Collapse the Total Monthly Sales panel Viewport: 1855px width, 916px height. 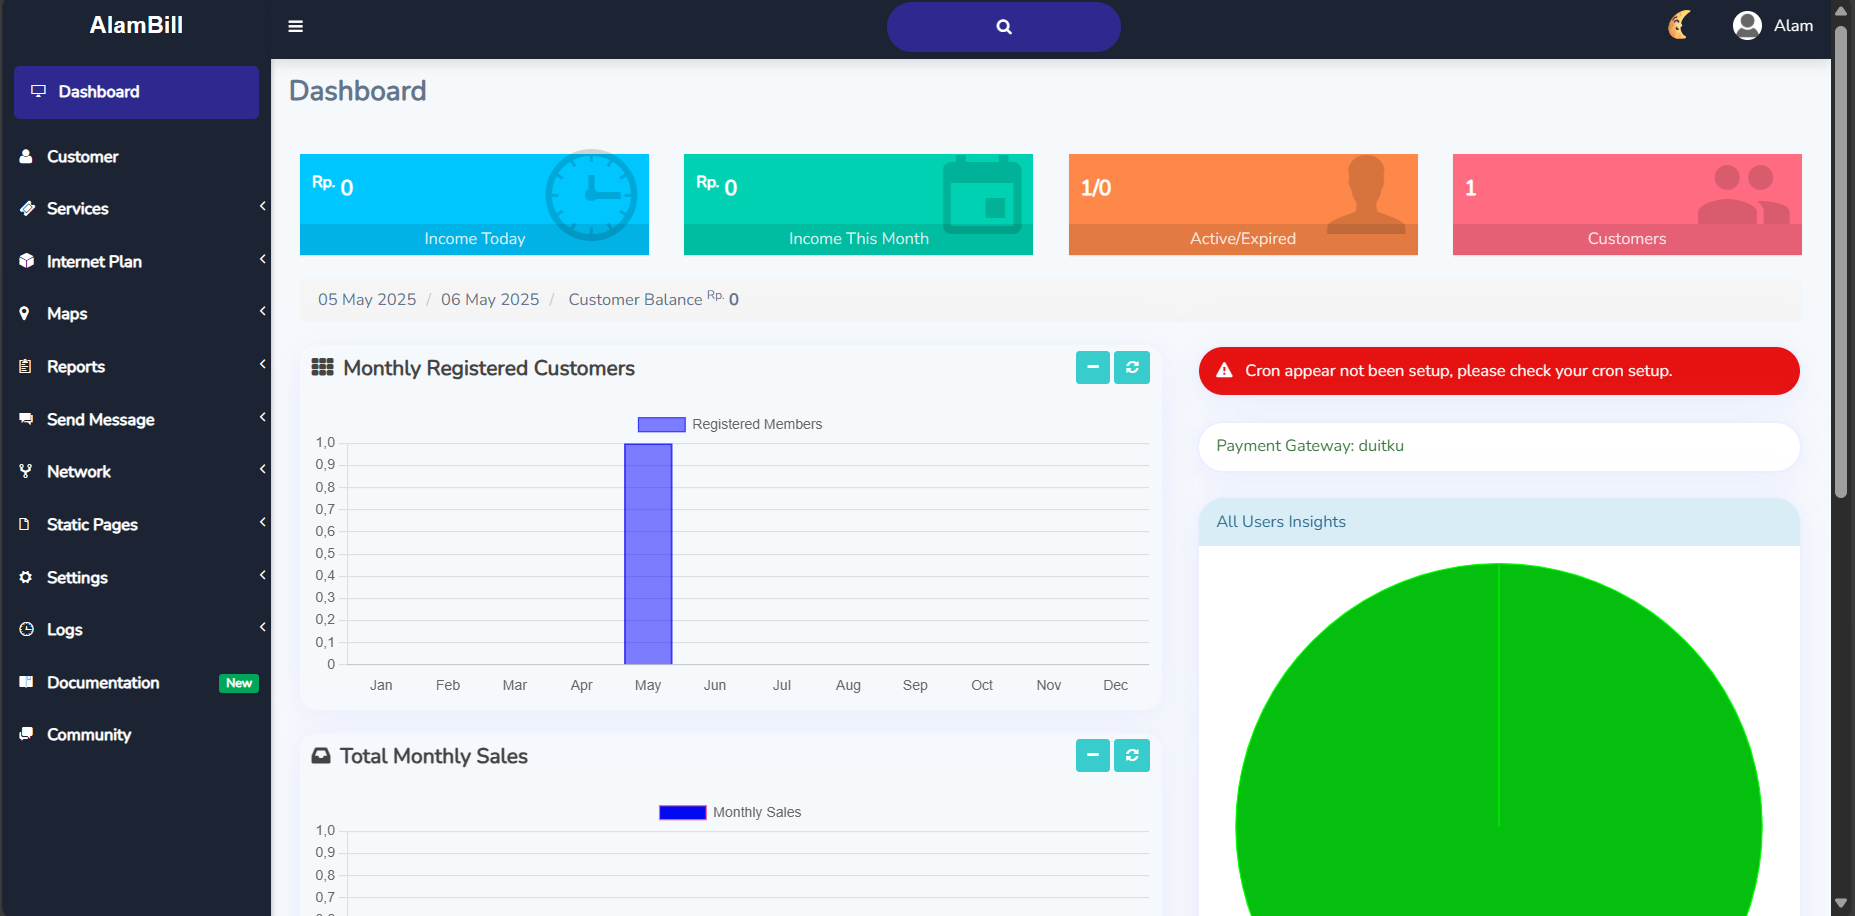[x=1093, y=755]
